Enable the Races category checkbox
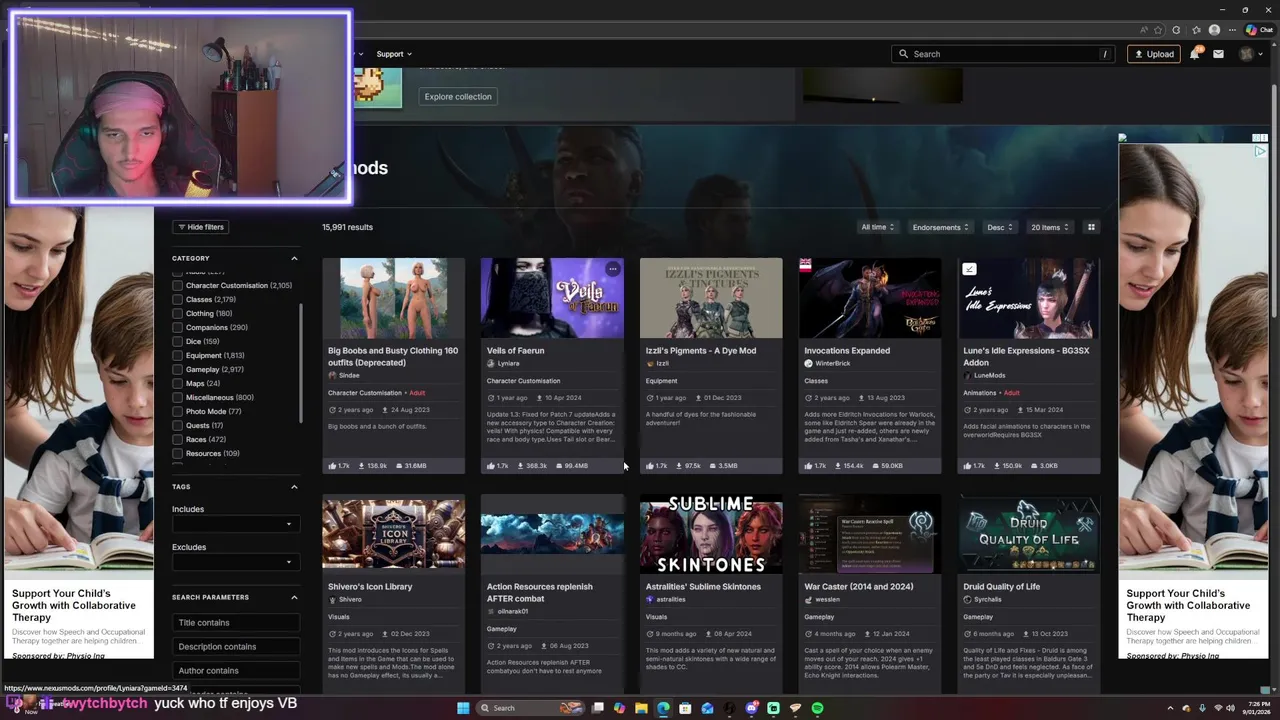 (x=177, y=439)
